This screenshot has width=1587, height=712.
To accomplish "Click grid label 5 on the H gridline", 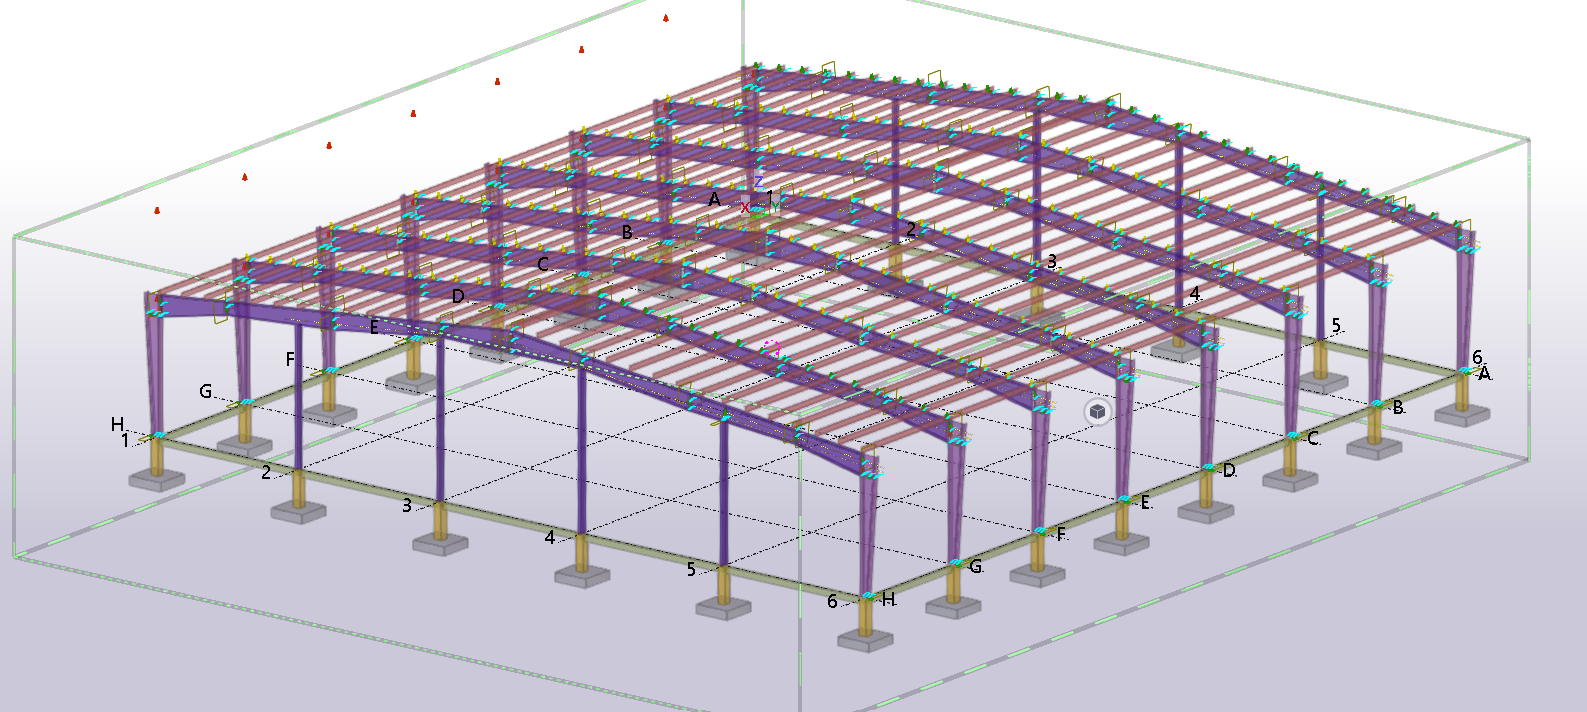I will coord(691,569).
